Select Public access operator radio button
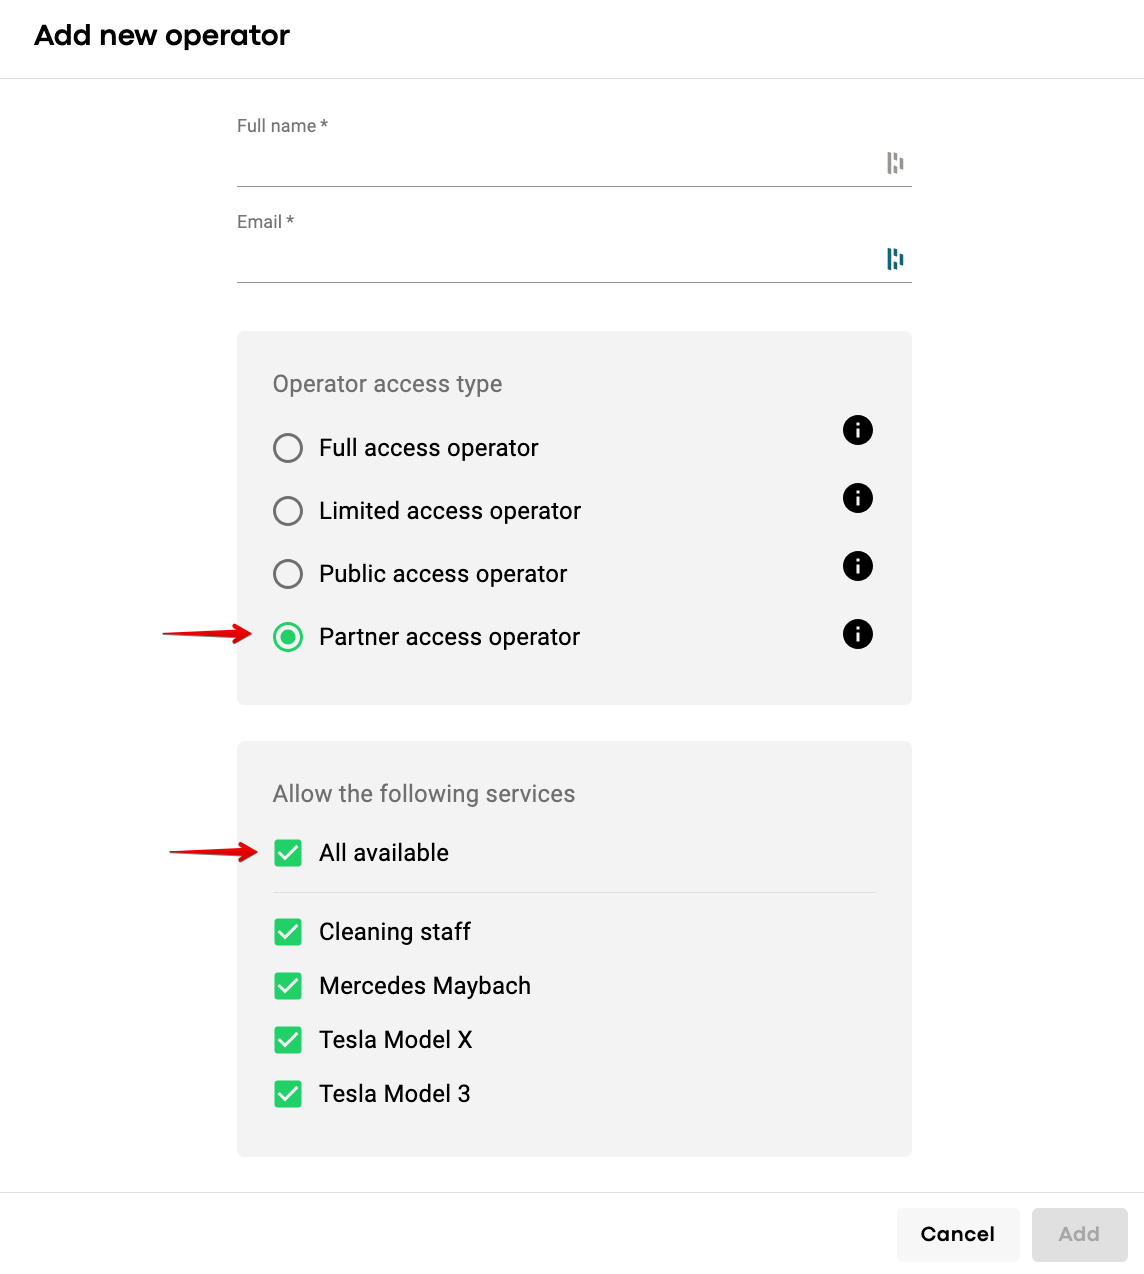The height and width of the screenshot is (1274, 1144). (288, 574)
